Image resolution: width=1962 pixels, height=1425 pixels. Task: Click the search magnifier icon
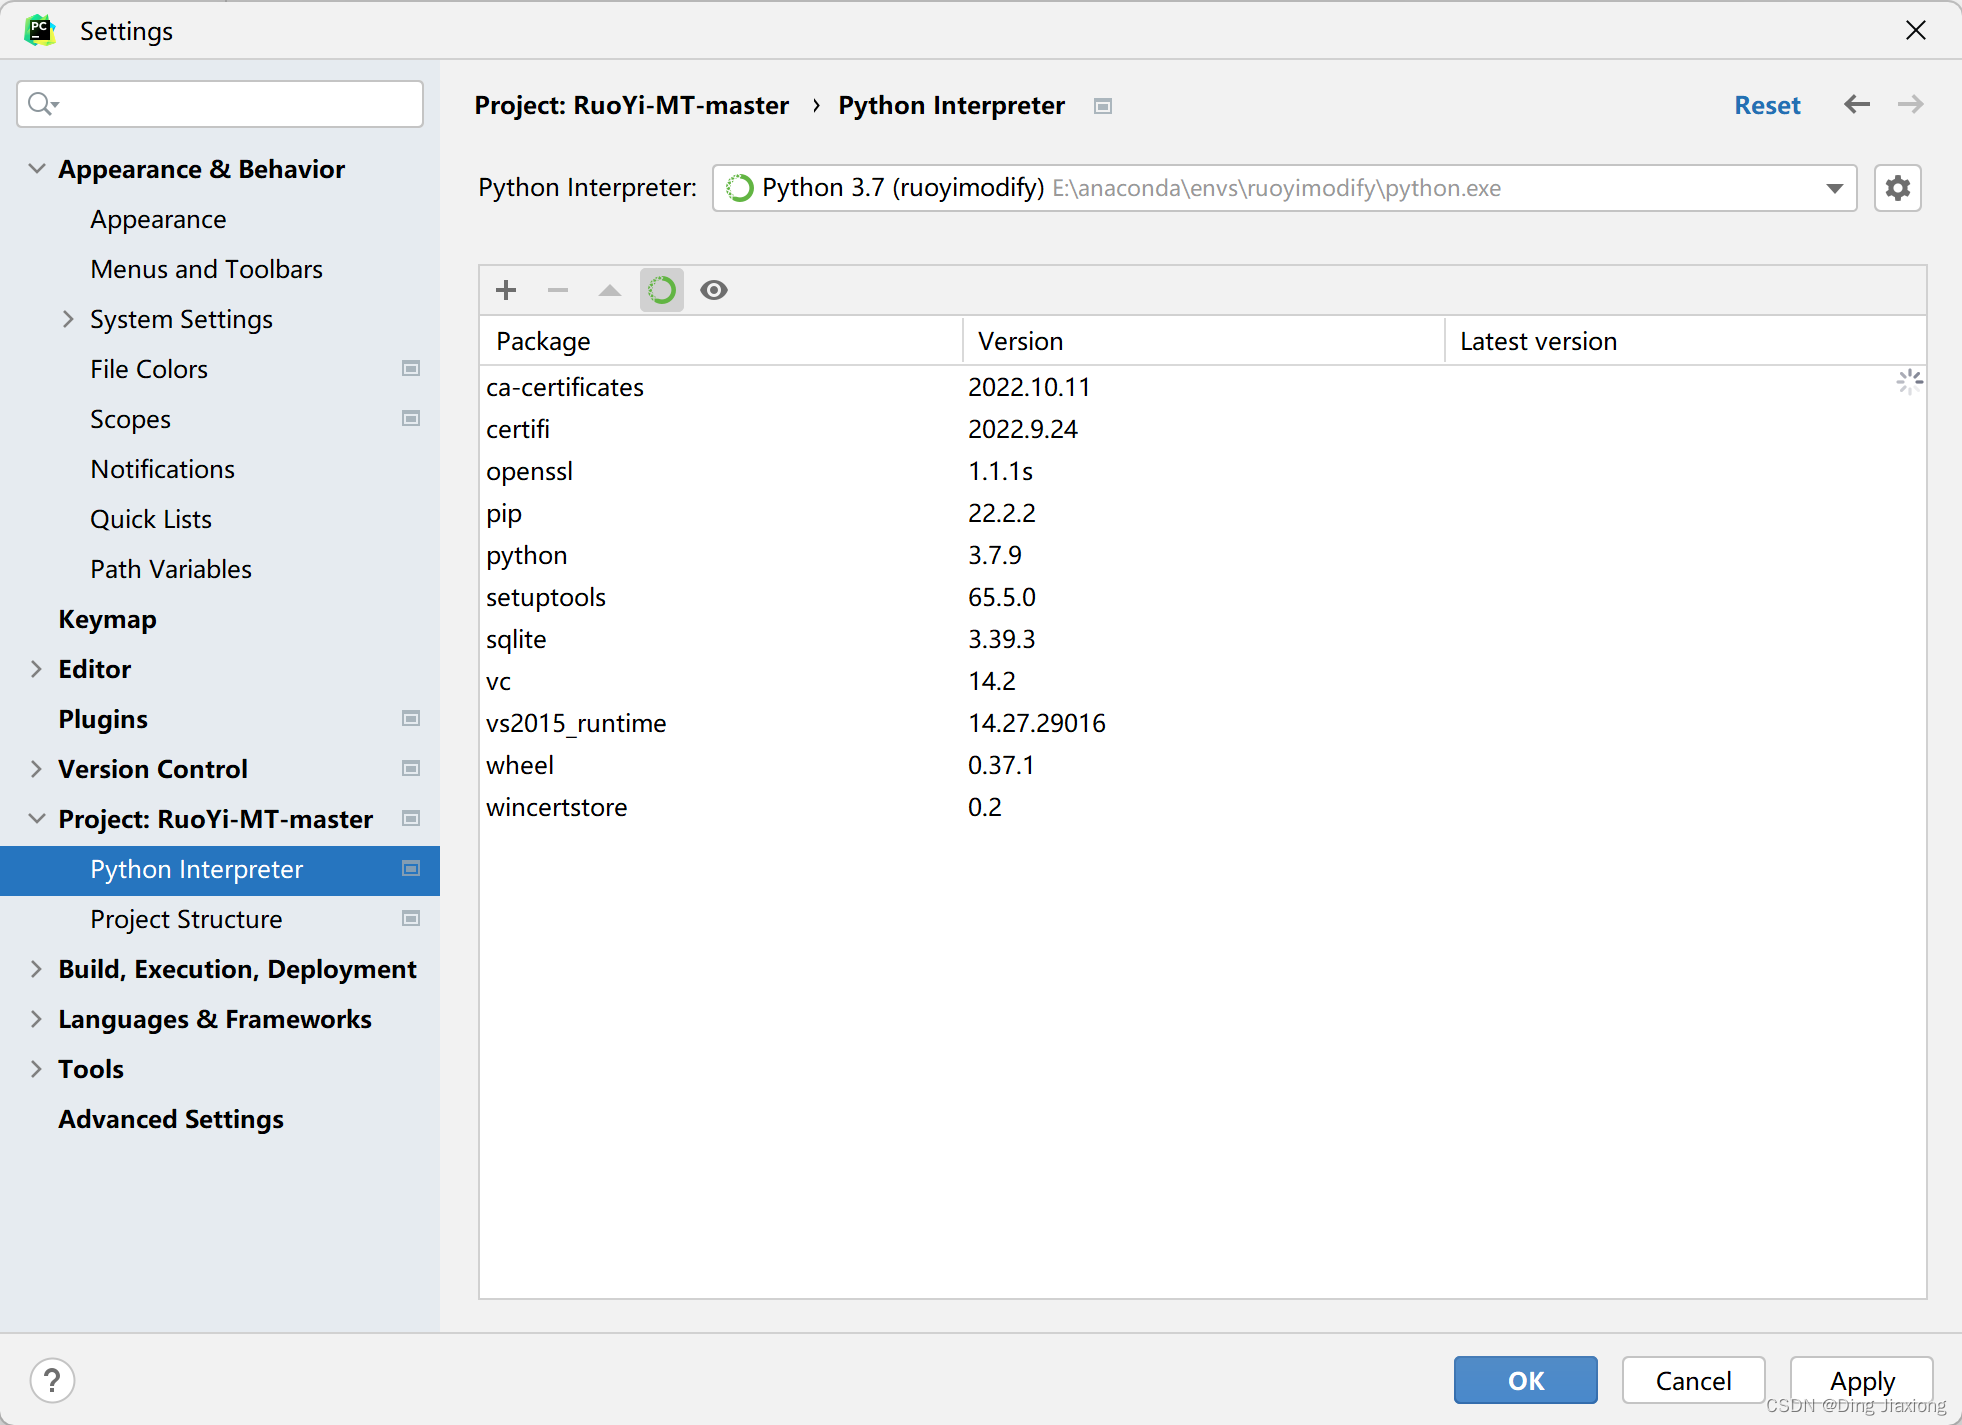41,104
